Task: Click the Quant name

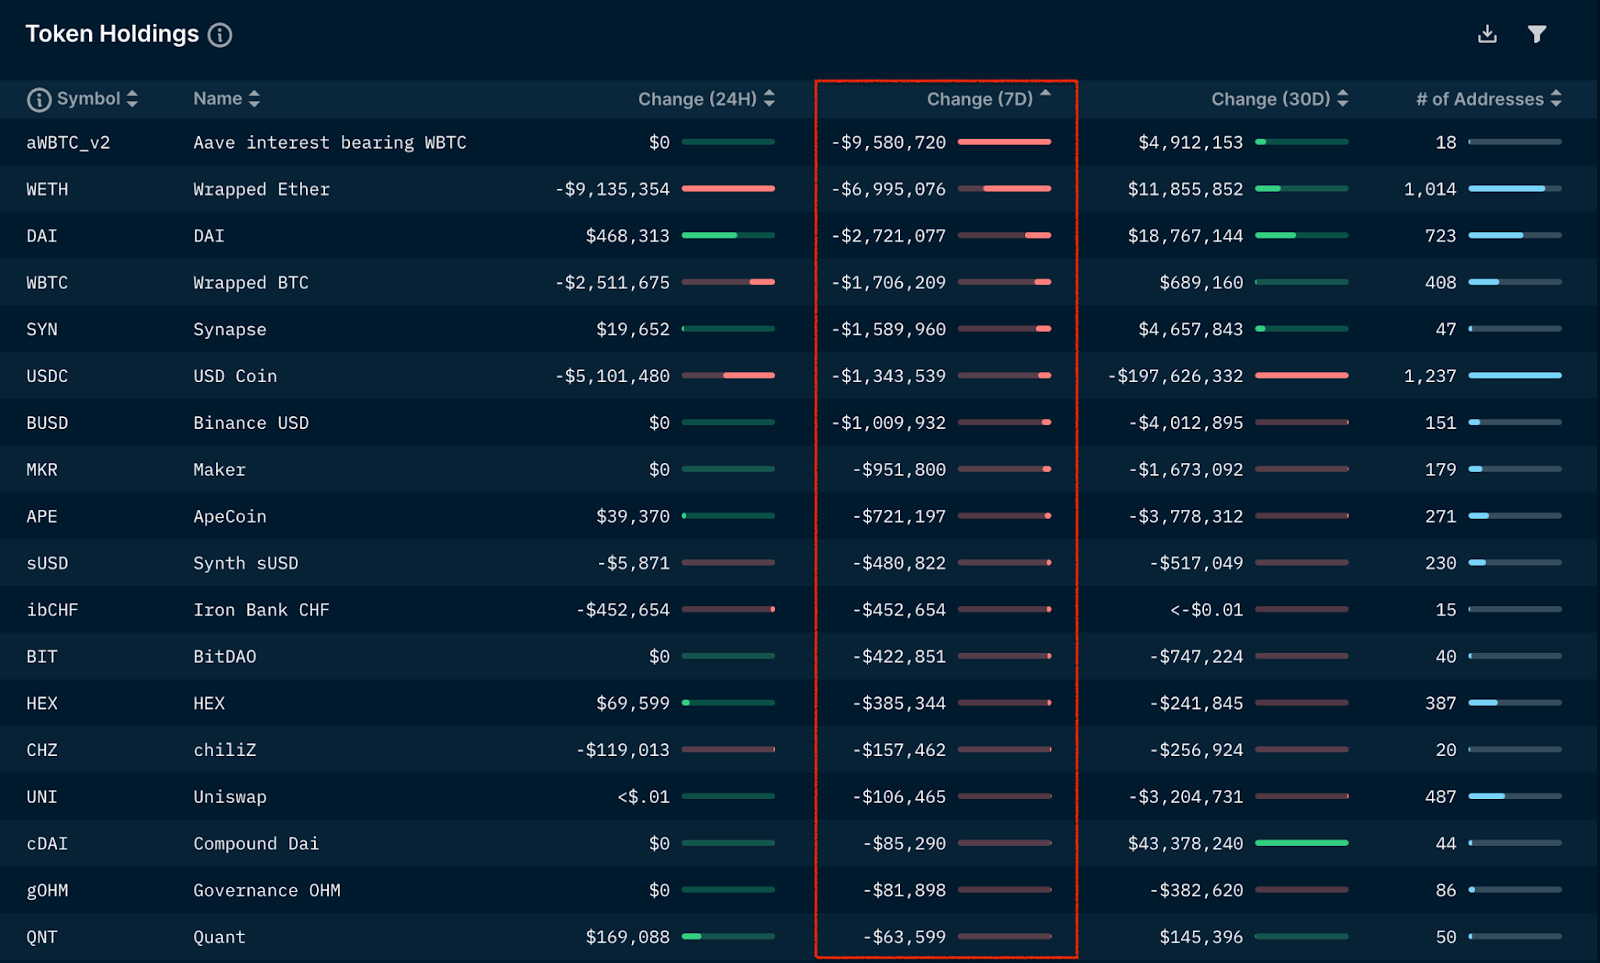Action: click(x=219, y=937)
